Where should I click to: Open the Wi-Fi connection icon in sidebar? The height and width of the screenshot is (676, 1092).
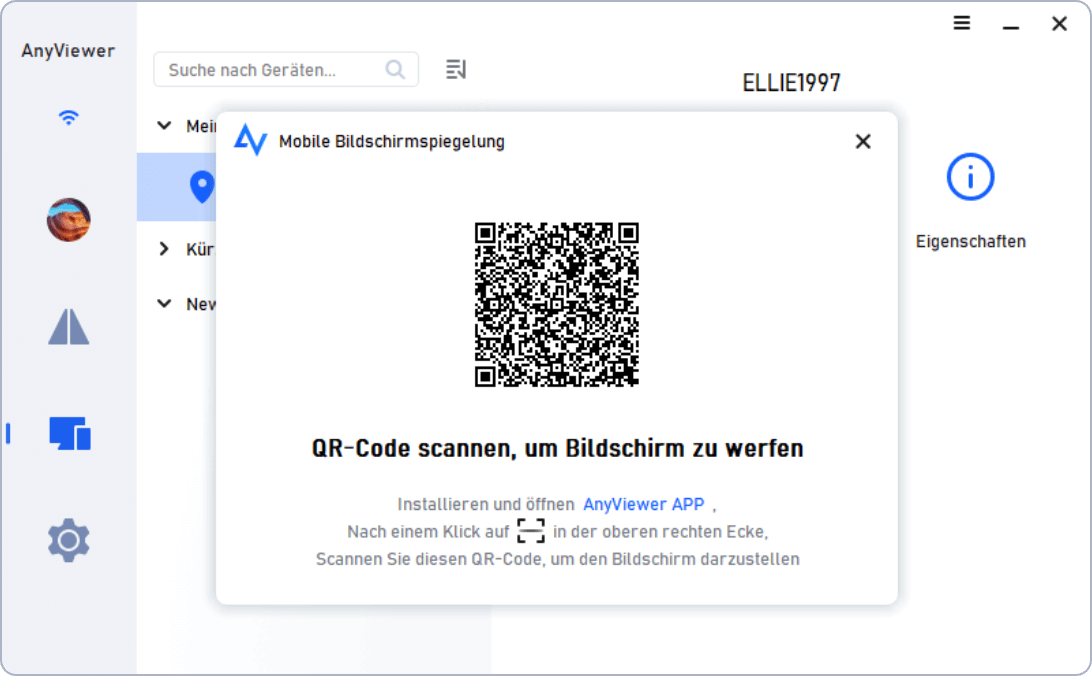tap(68, 117)
